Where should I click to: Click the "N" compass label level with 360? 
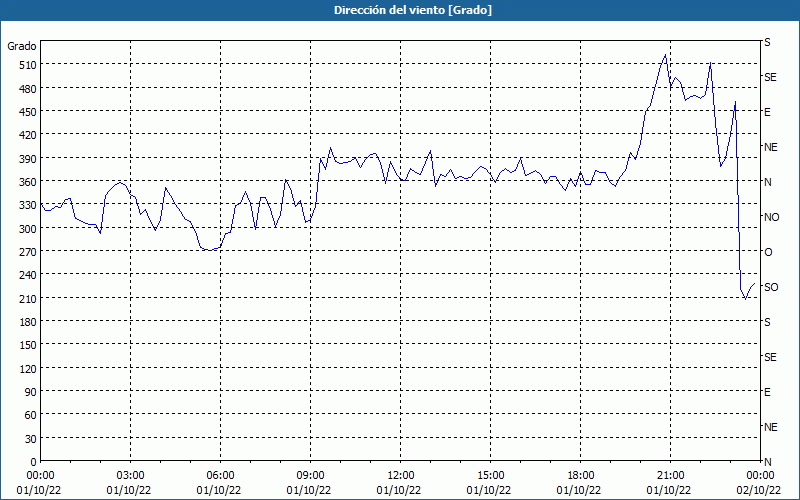click(x=767, y=182)
